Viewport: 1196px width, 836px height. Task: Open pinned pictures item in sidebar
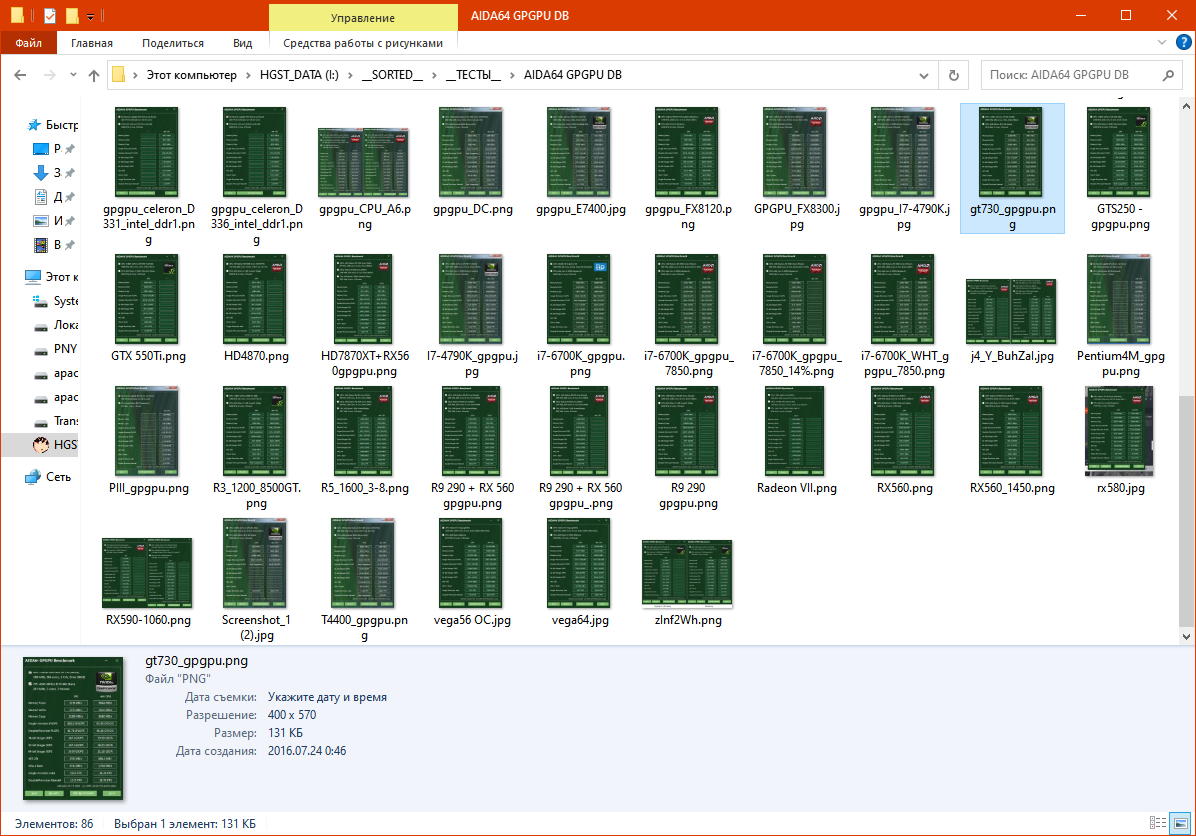pos(53,221)
